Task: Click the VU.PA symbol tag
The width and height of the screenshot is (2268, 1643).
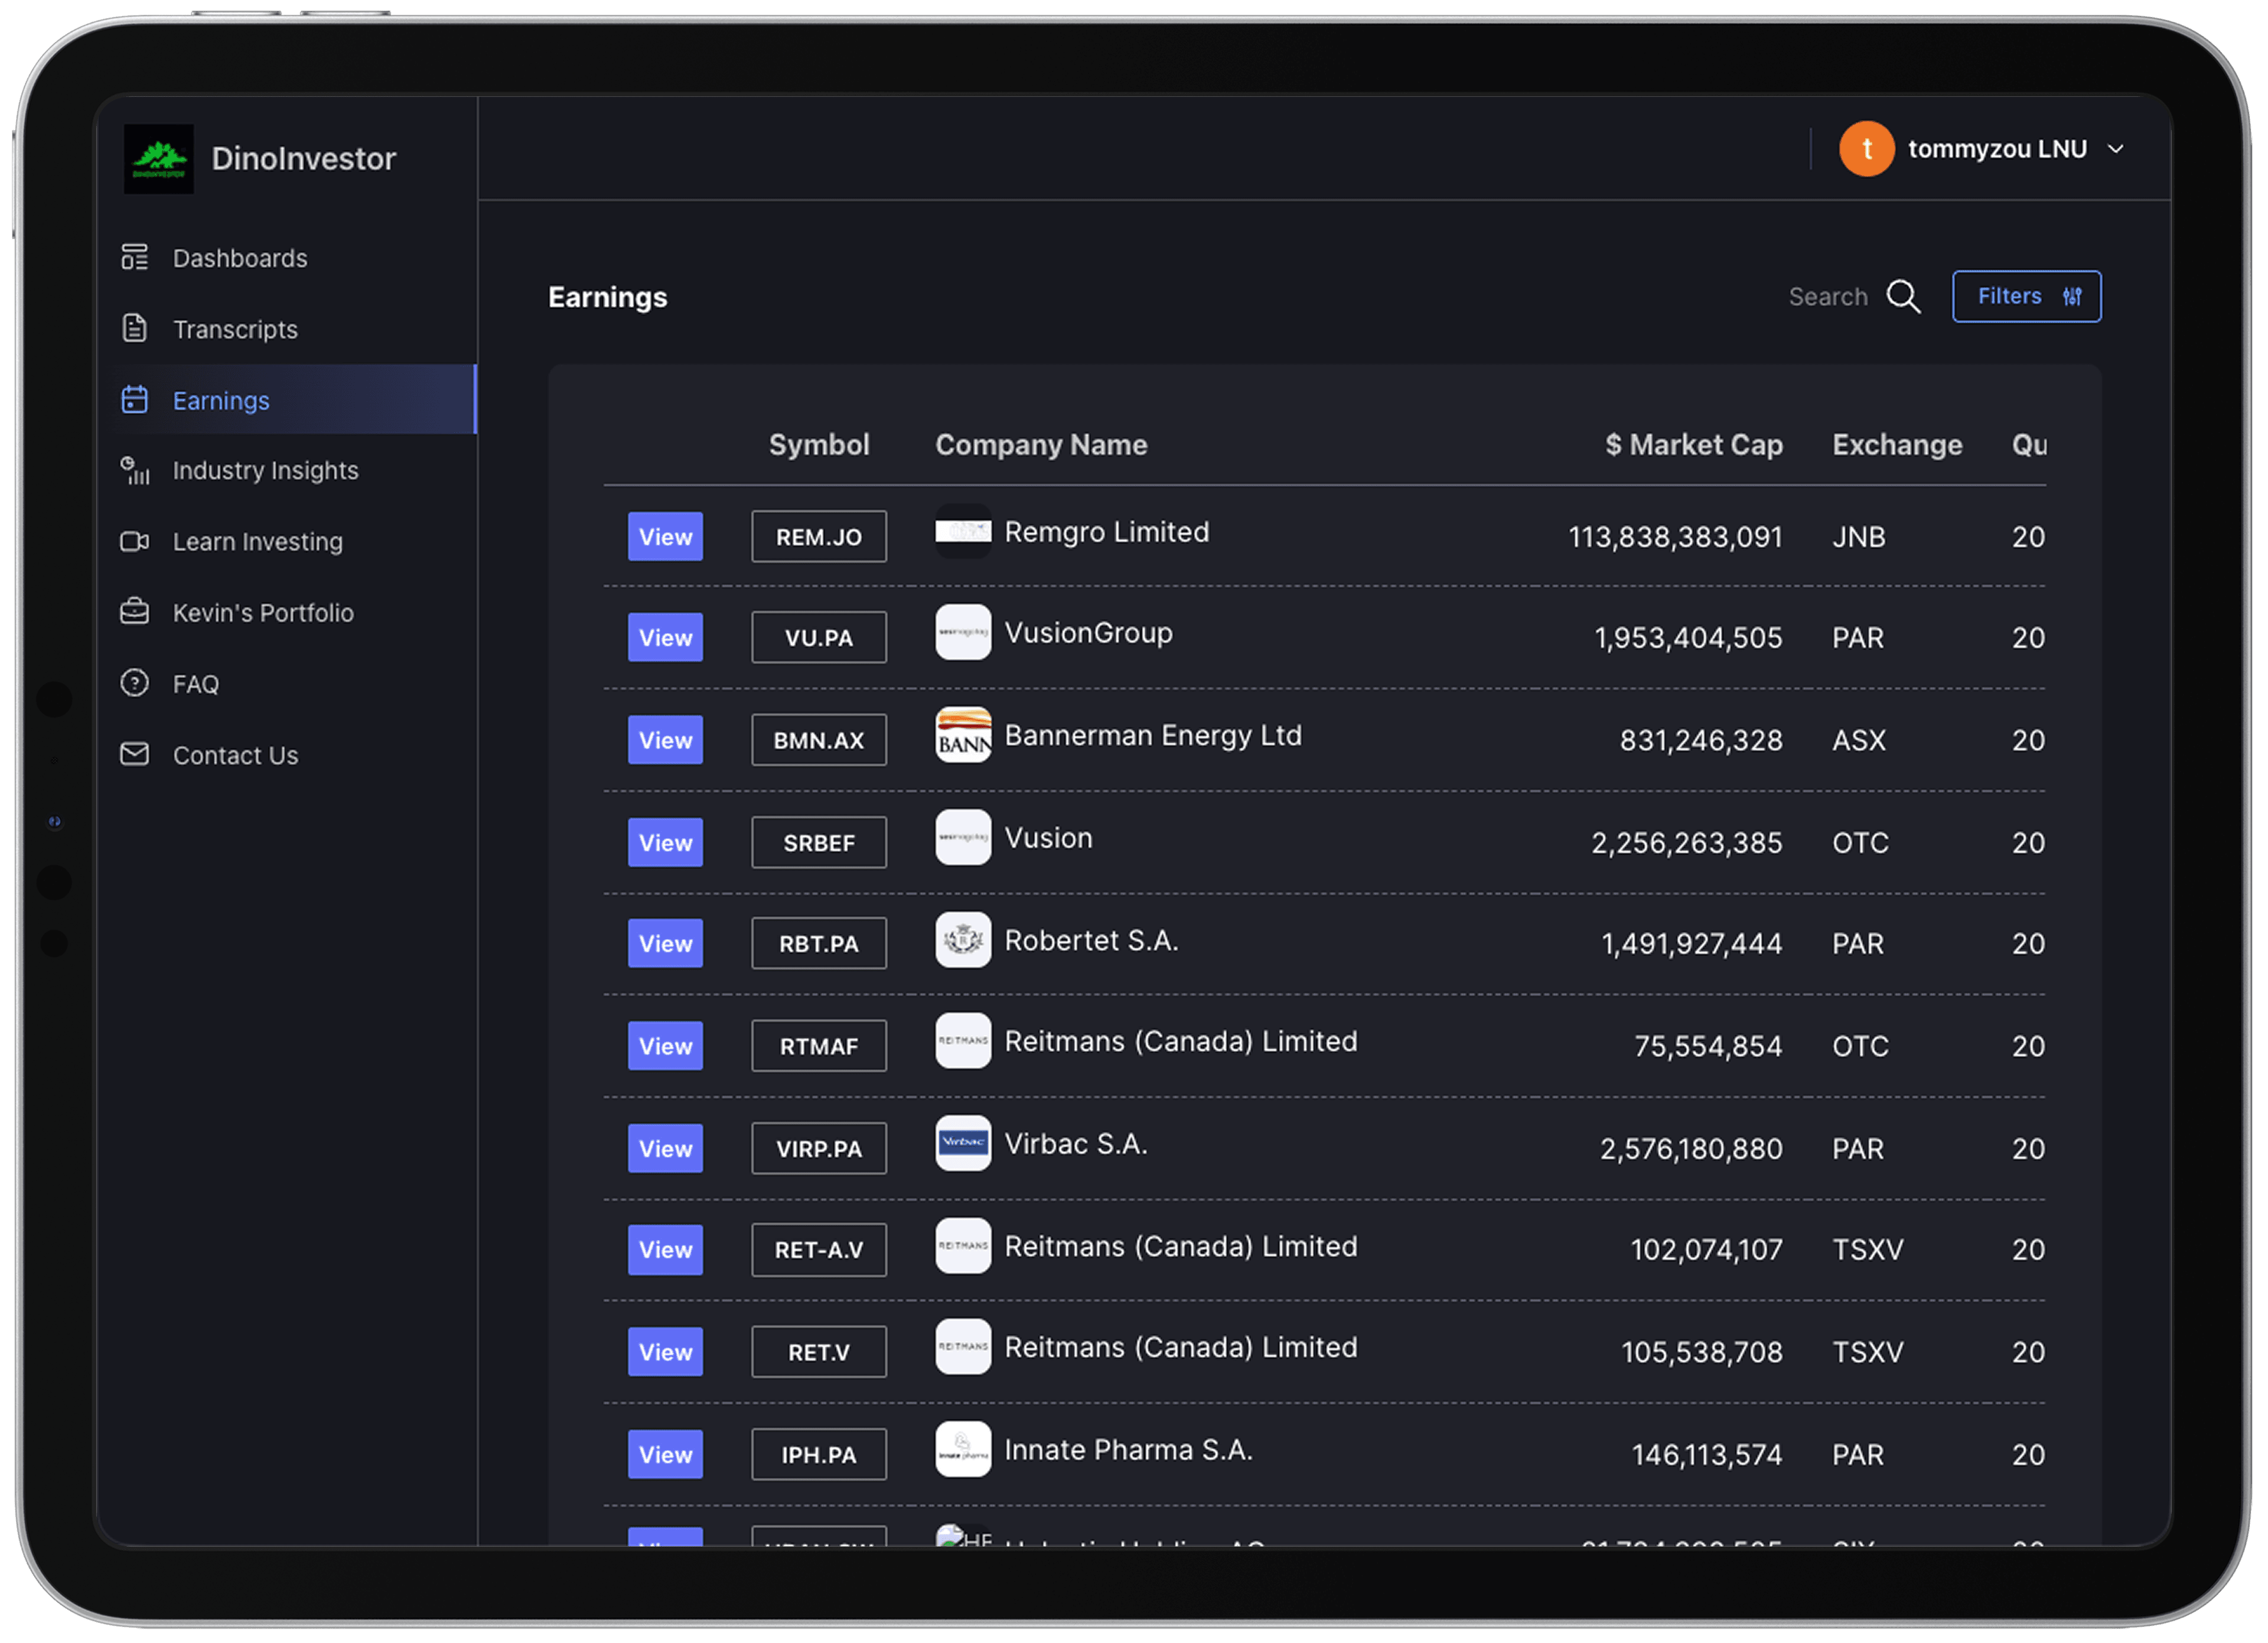Action: (x=819, y=638)
